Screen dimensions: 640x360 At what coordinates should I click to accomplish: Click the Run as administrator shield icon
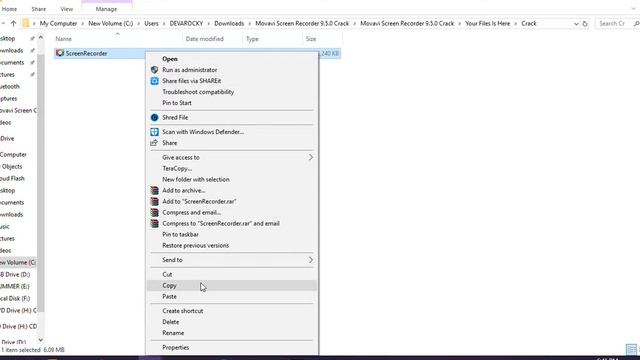[x=154, y=70]
